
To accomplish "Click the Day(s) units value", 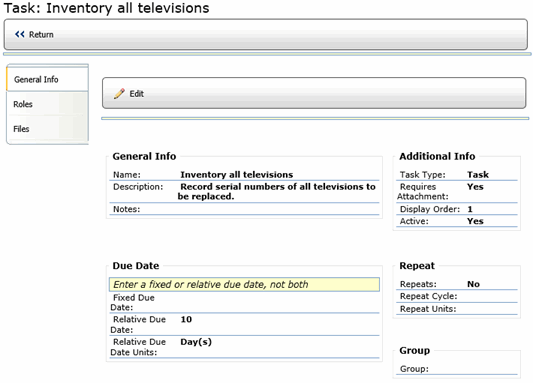I will point(196,342).
